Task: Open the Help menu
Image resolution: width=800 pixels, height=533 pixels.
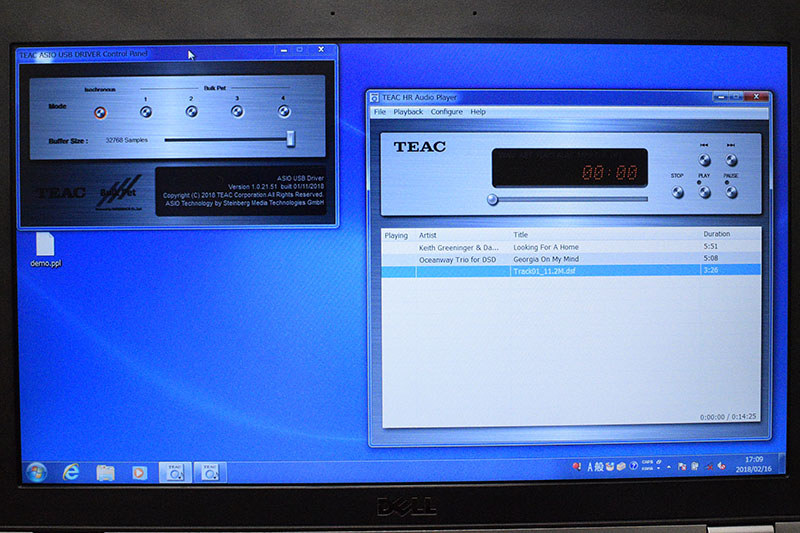Action: click(x=478, y=112)
